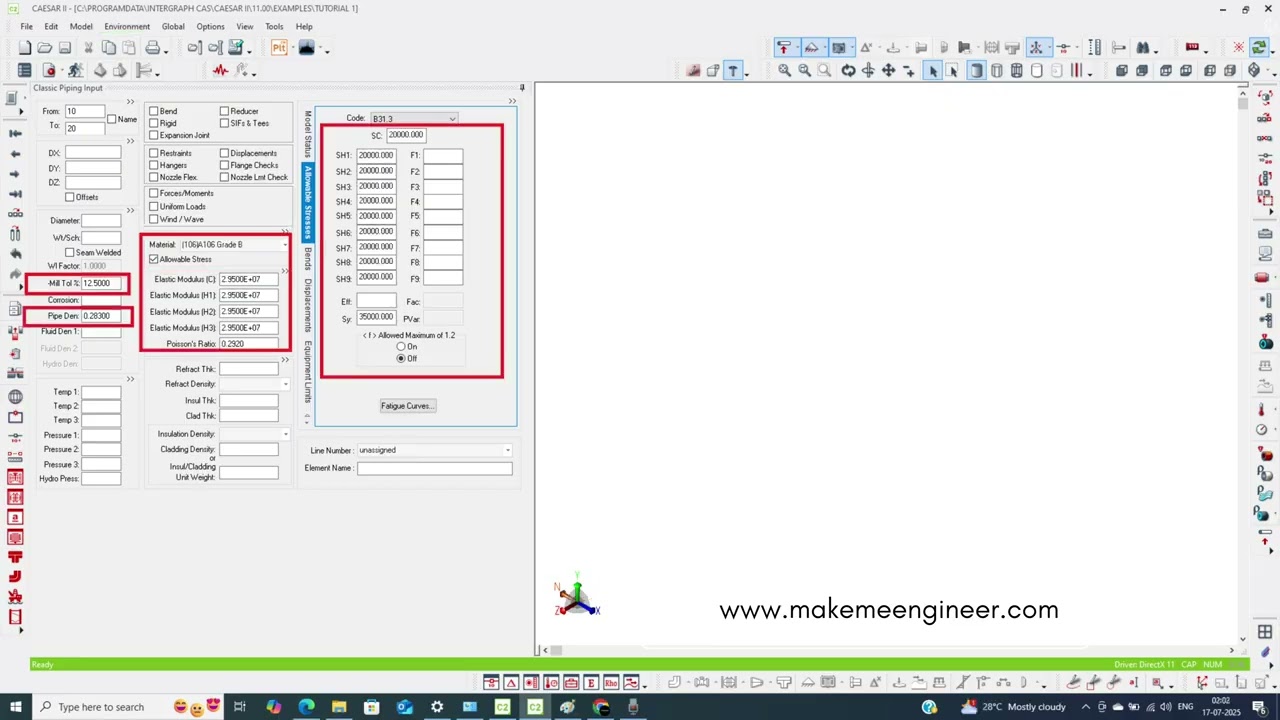The width and height of the screenshot is (1280, 720).
Task: Click the E icon in bottom toolbar
Action: coord(591,683)
